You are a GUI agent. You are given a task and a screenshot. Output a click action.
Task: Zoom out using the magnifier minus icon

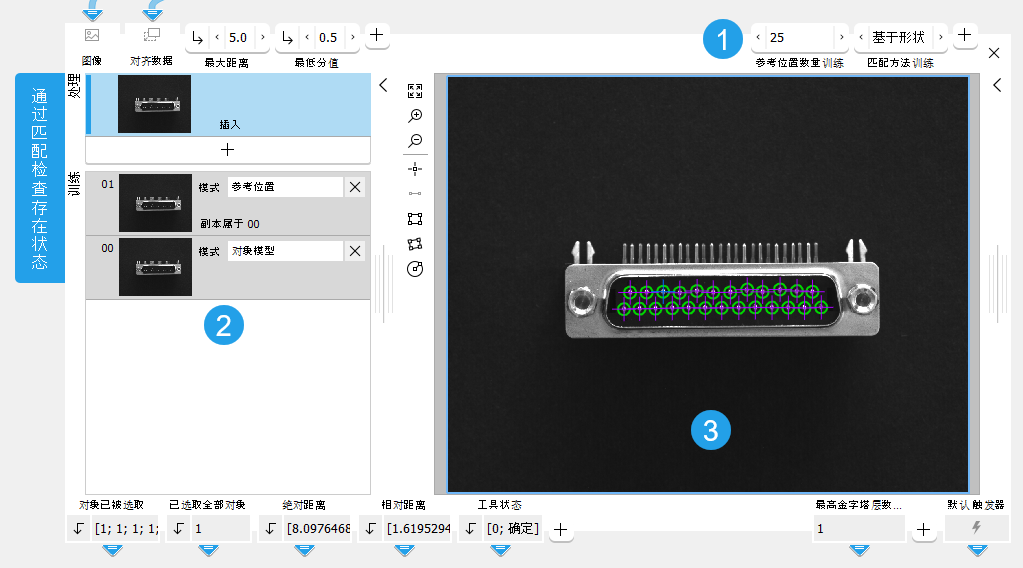pyautogui.click(x=416, y=141)
